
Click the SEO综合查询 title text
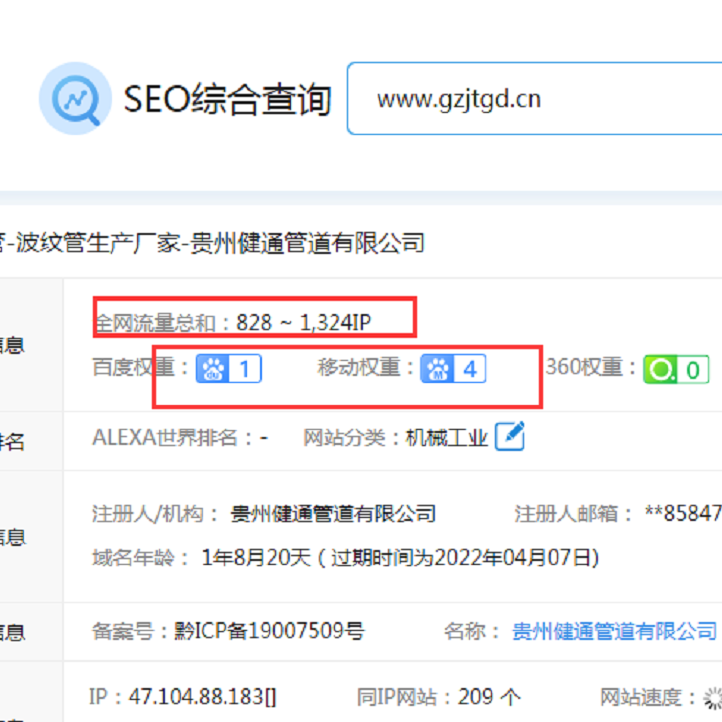[227, 99]
